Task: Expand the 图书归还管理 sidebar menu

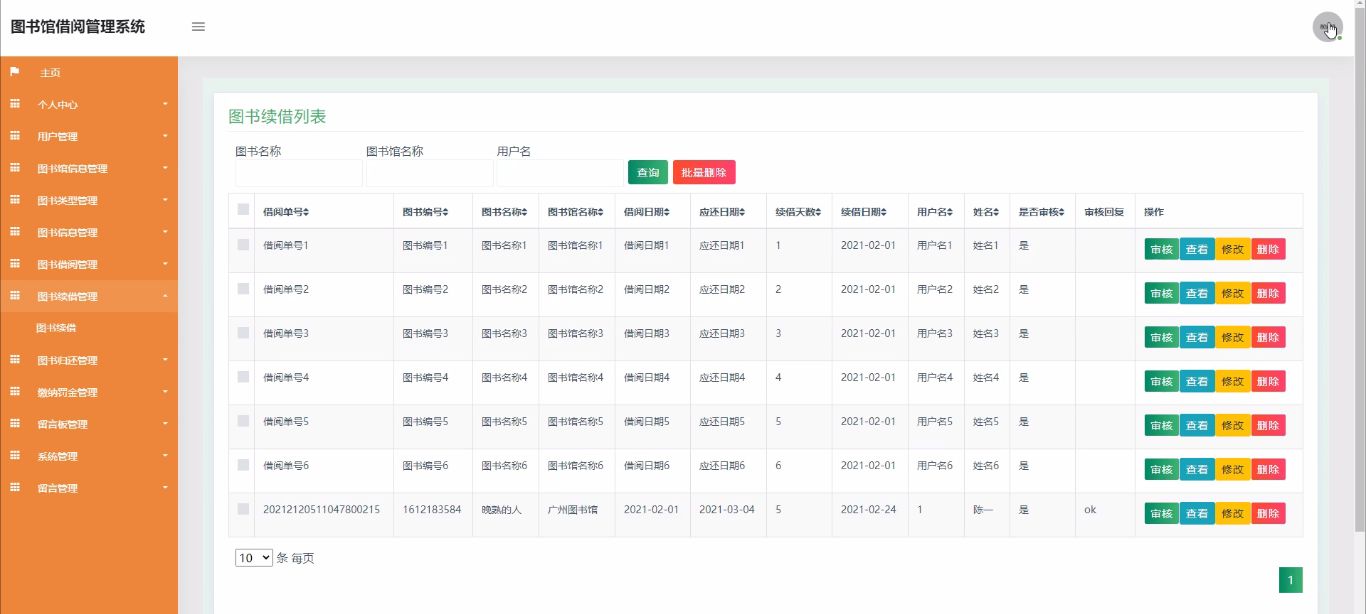Action: (x=89, y=360)
